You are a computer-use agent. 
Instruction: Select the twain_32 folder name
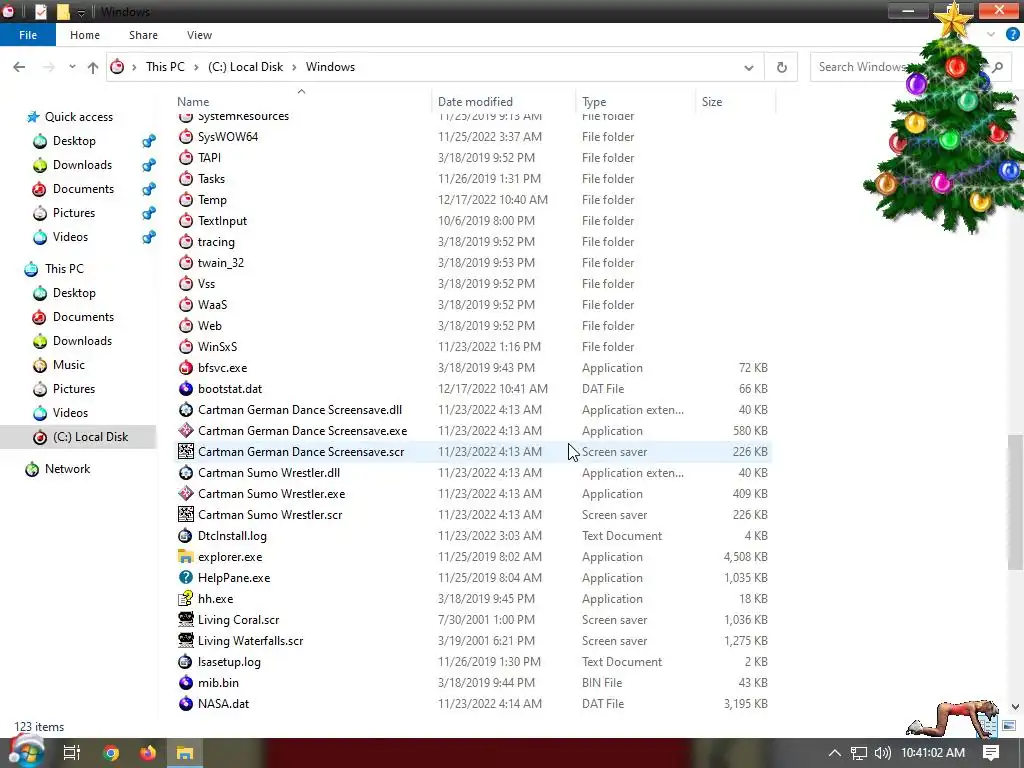(221, 263)
